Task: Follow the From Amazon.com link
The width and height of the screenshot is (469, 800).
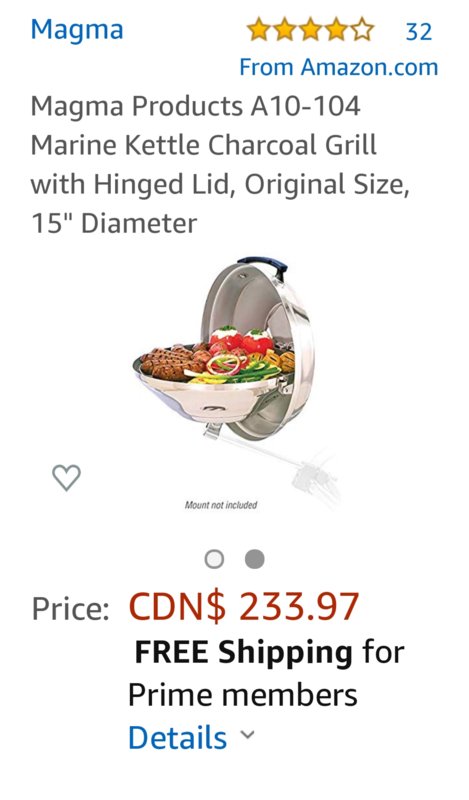Action: [x=339, y=67]
